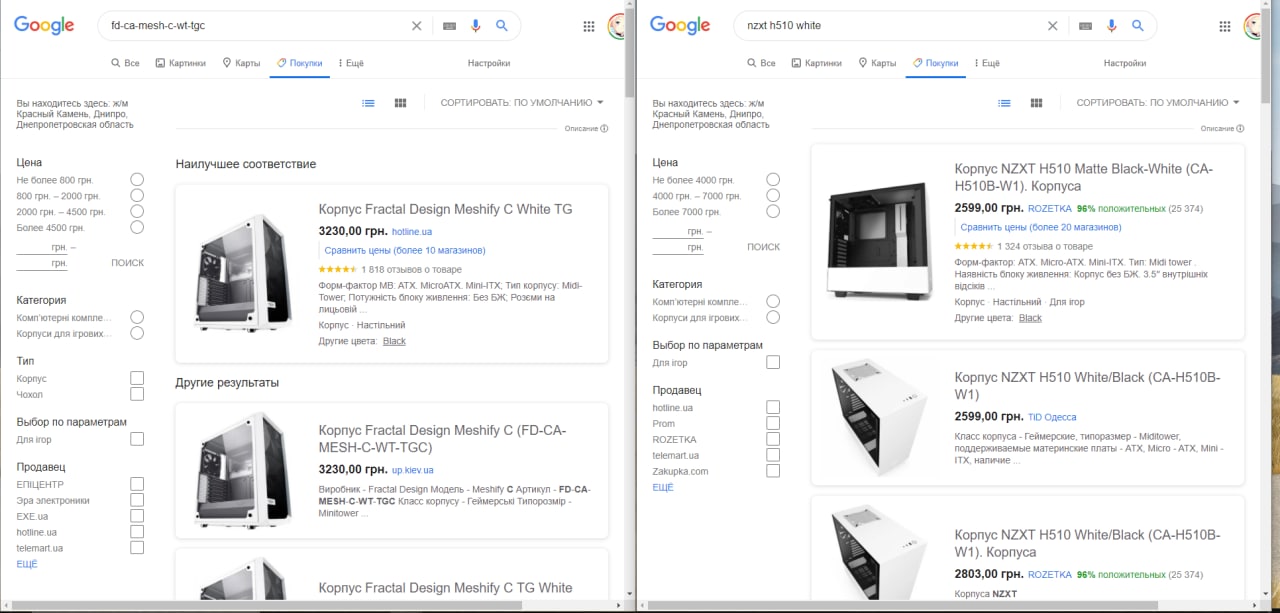Click 'Black' color link under NZXT H510

[1030, 318]
